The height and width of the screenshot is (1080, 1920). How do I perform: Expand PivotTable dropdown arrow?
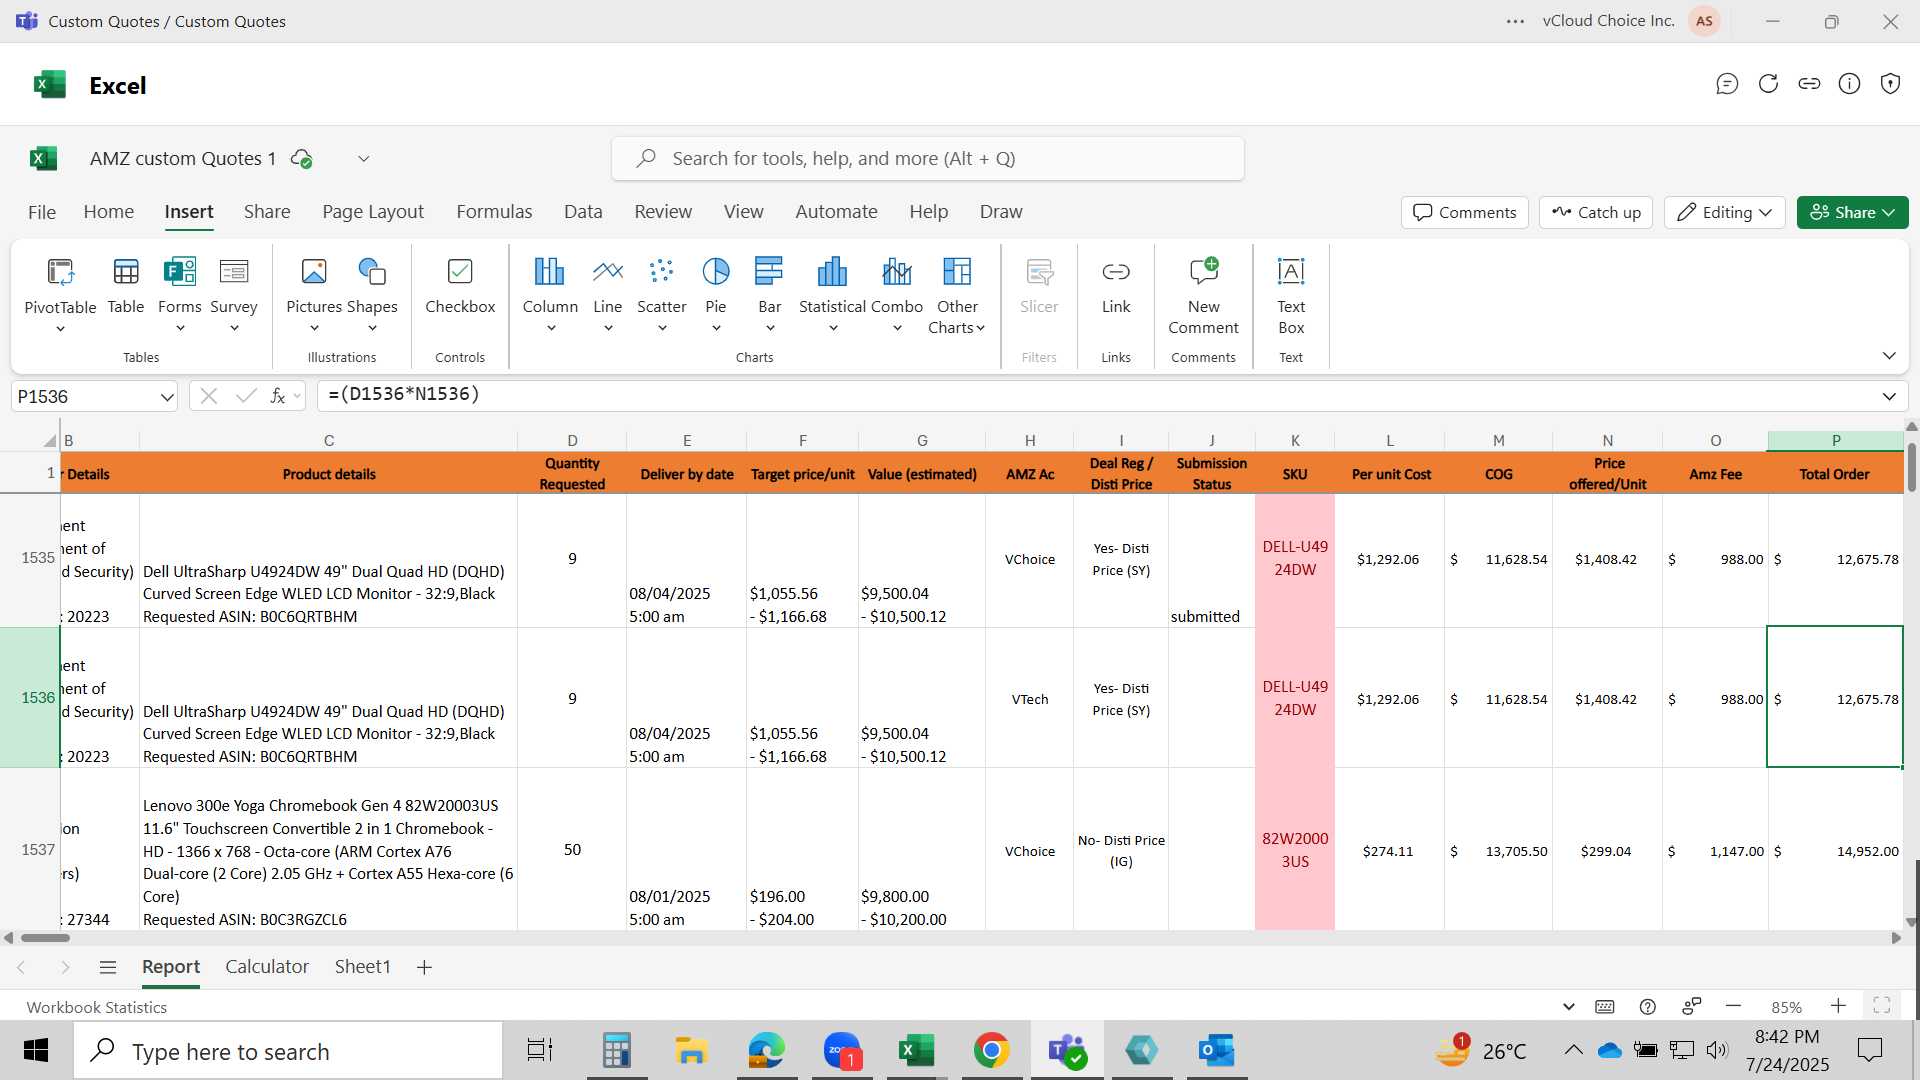[60, 329]
